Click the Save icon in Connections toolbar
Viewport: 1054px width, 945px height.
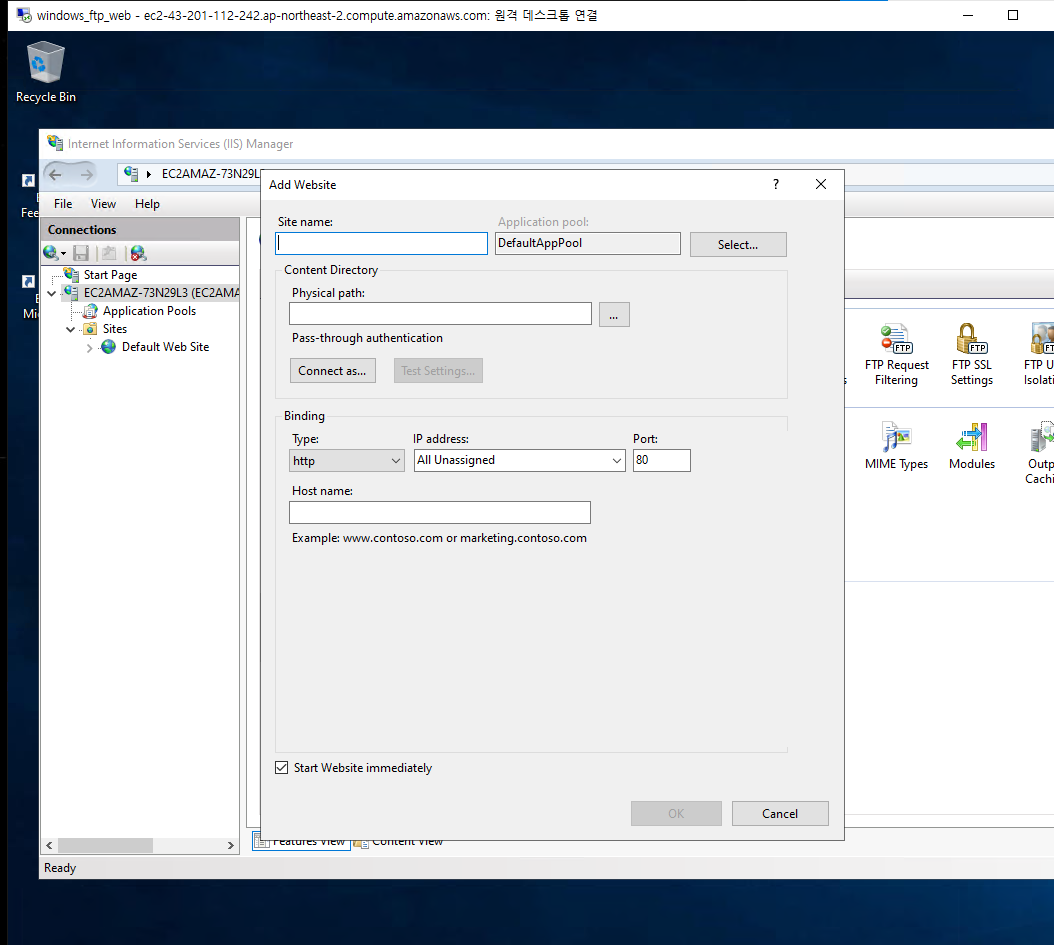point(81,253)
